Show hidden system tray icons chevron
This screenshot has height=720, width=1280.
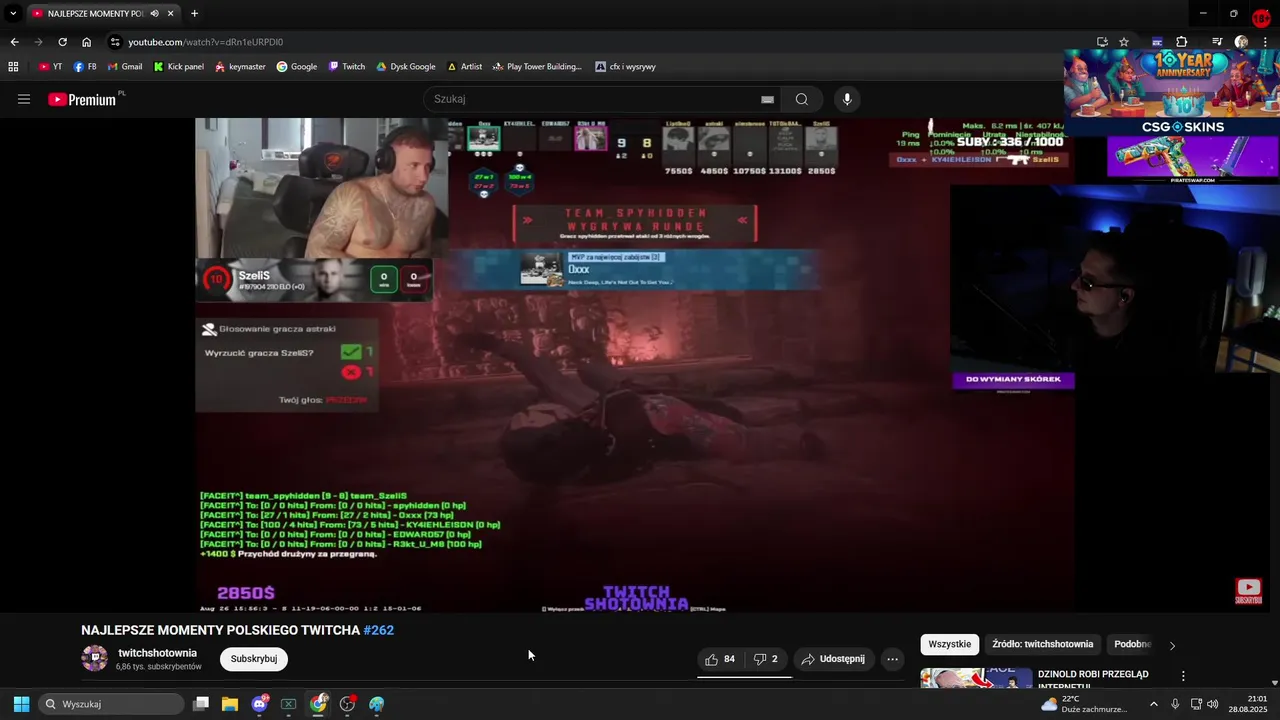[x=1153, y=704]
